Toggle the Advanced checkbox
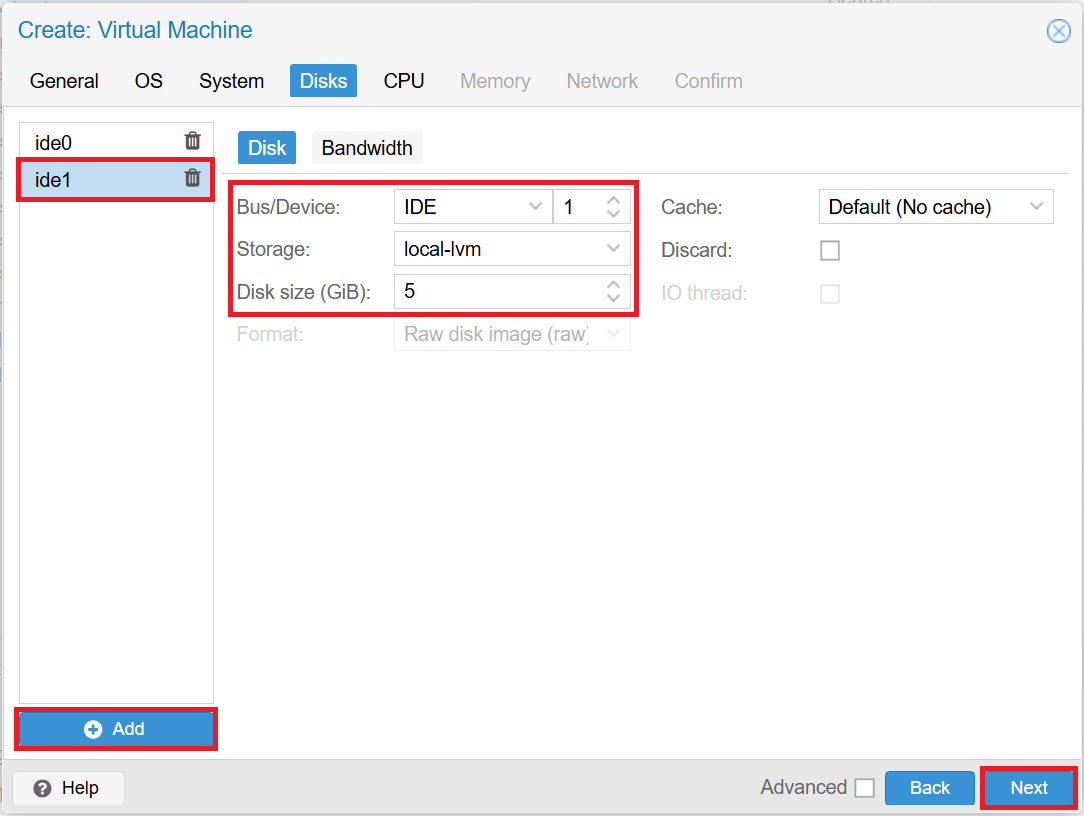This screenshot has width=1084, height=816. point(864,787)
